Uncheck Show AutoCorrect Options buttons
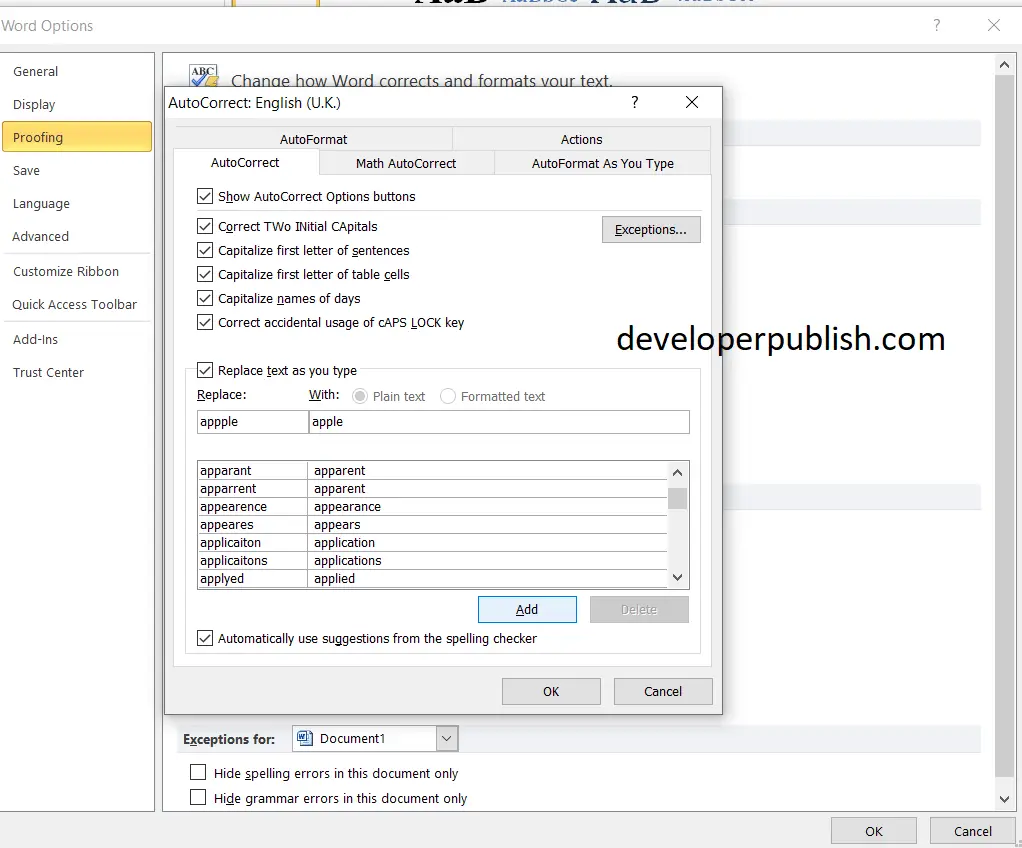Viewport: 1022px width, 848px height. coord(205,196)
